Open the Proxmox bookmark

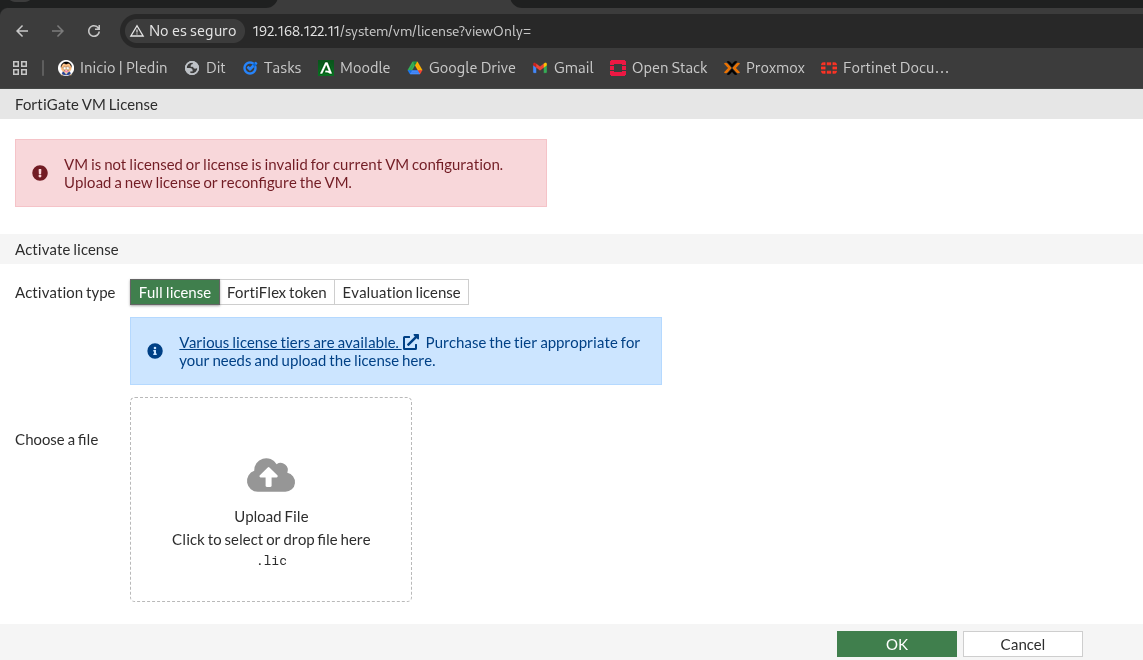[764, 68]
